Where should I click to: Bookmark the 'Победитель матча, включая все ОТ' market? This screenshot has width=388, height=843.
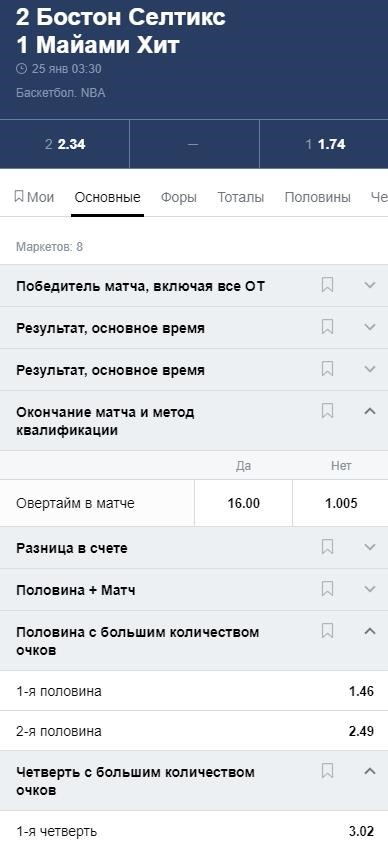327,285
